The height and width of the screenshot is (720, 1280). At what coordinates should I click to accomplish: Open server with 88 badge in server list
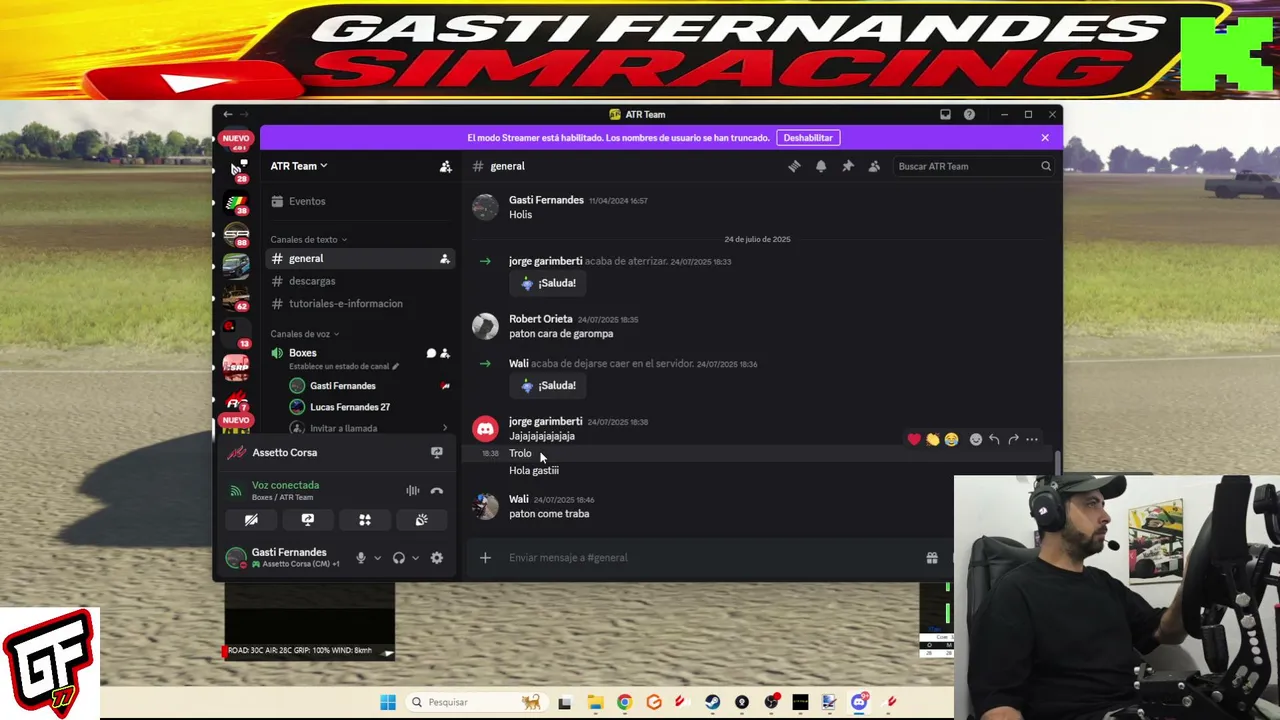coord(236,234)
